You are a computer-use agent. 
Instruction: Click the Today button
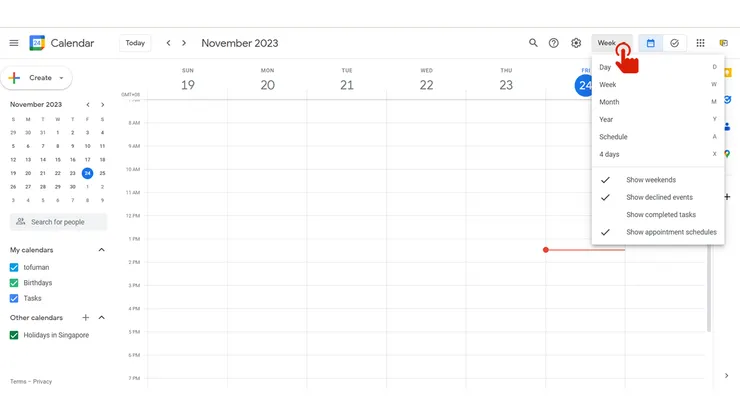135,43
